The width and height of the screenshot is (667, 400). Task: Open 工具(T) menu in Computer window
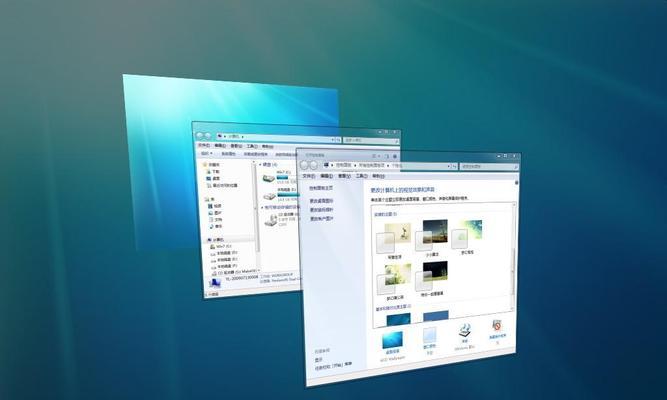(252, 146)
